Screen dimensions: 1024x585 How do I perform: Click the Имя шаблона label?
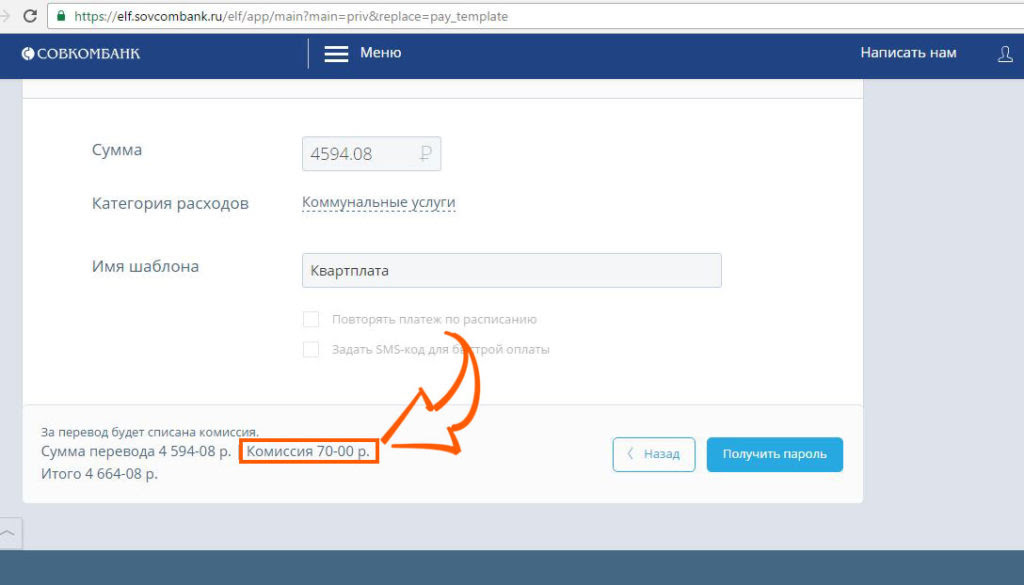(x=145, y=266)
